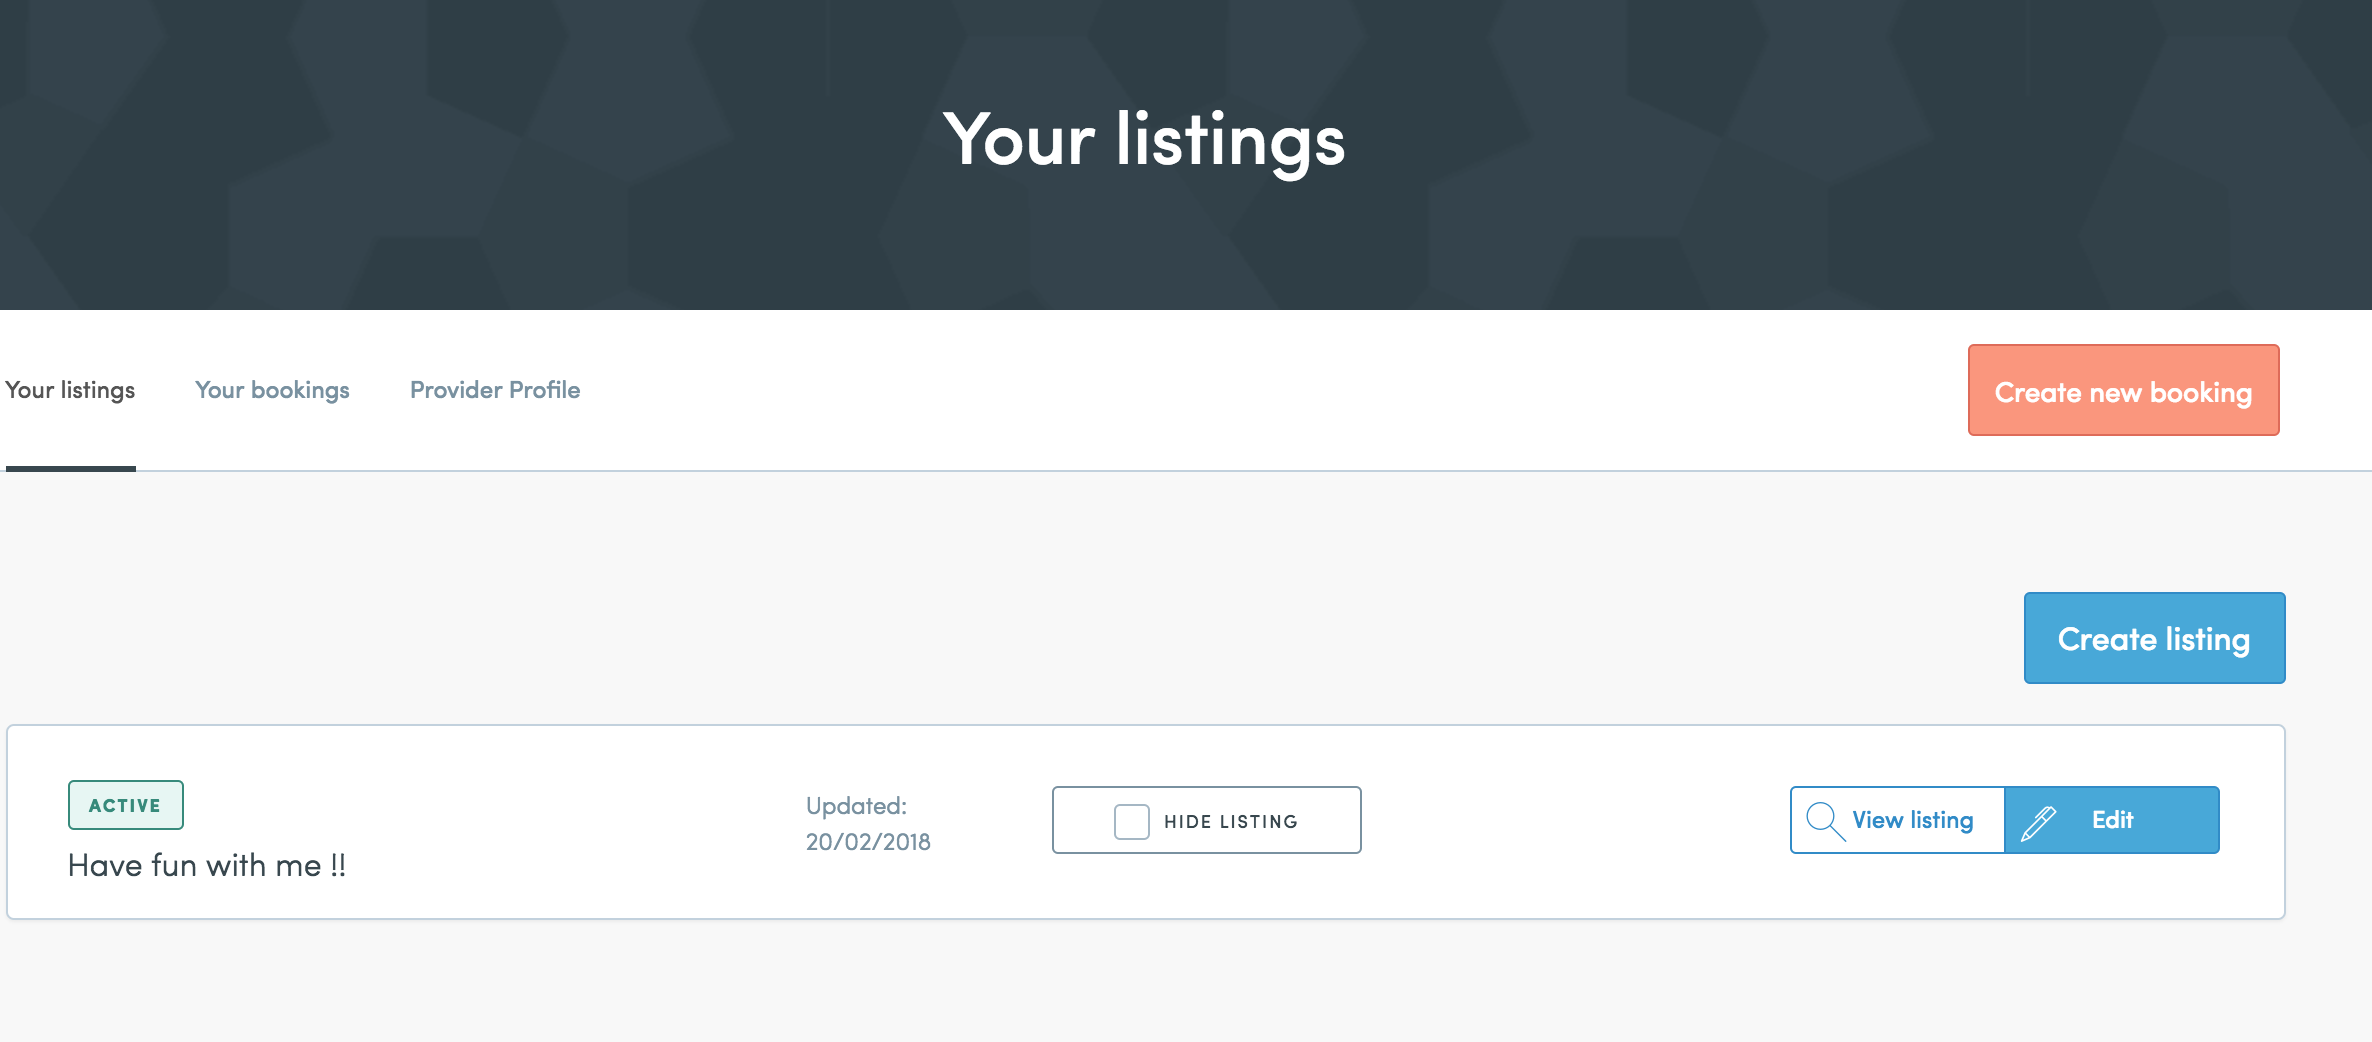Click the magnifying glass icon beside View listing
The width and height of the screenshot is (2372, 1042).
(x=1825, y=821)
